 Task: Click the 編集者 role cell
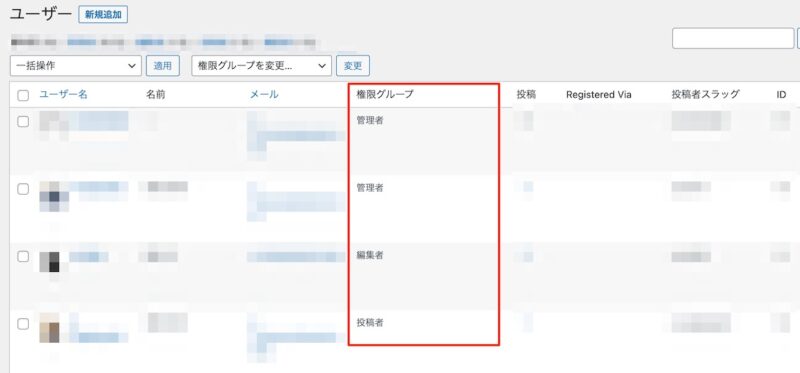369,256
